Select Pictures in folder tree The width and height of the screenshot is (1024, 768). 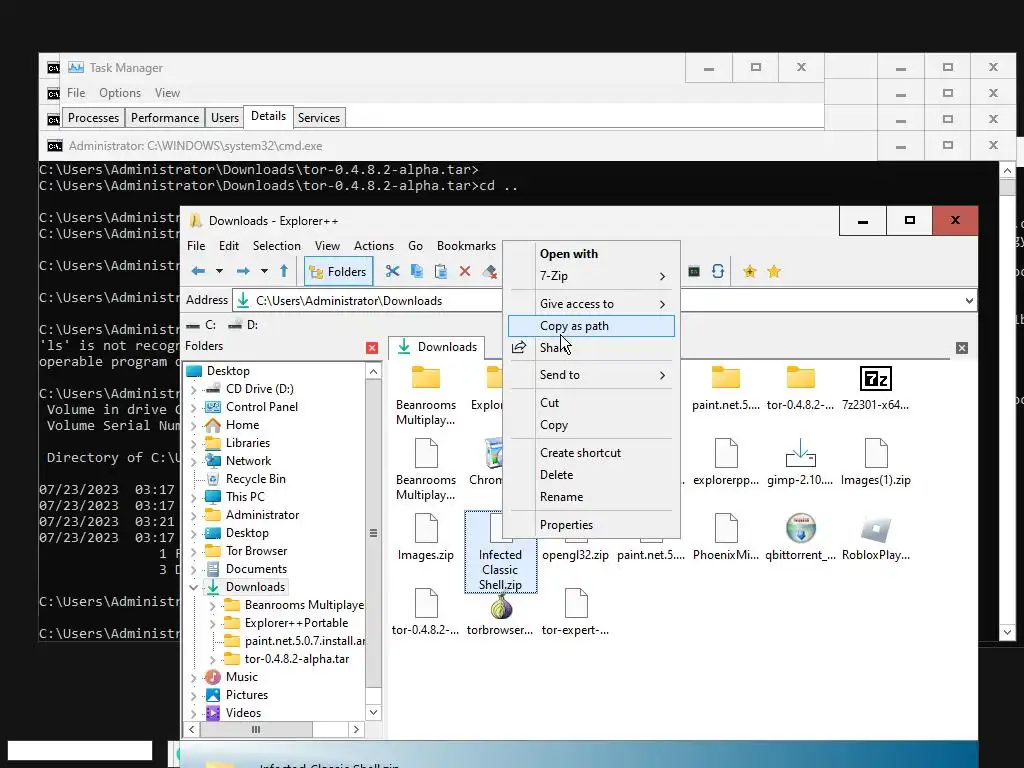(247, 695)
